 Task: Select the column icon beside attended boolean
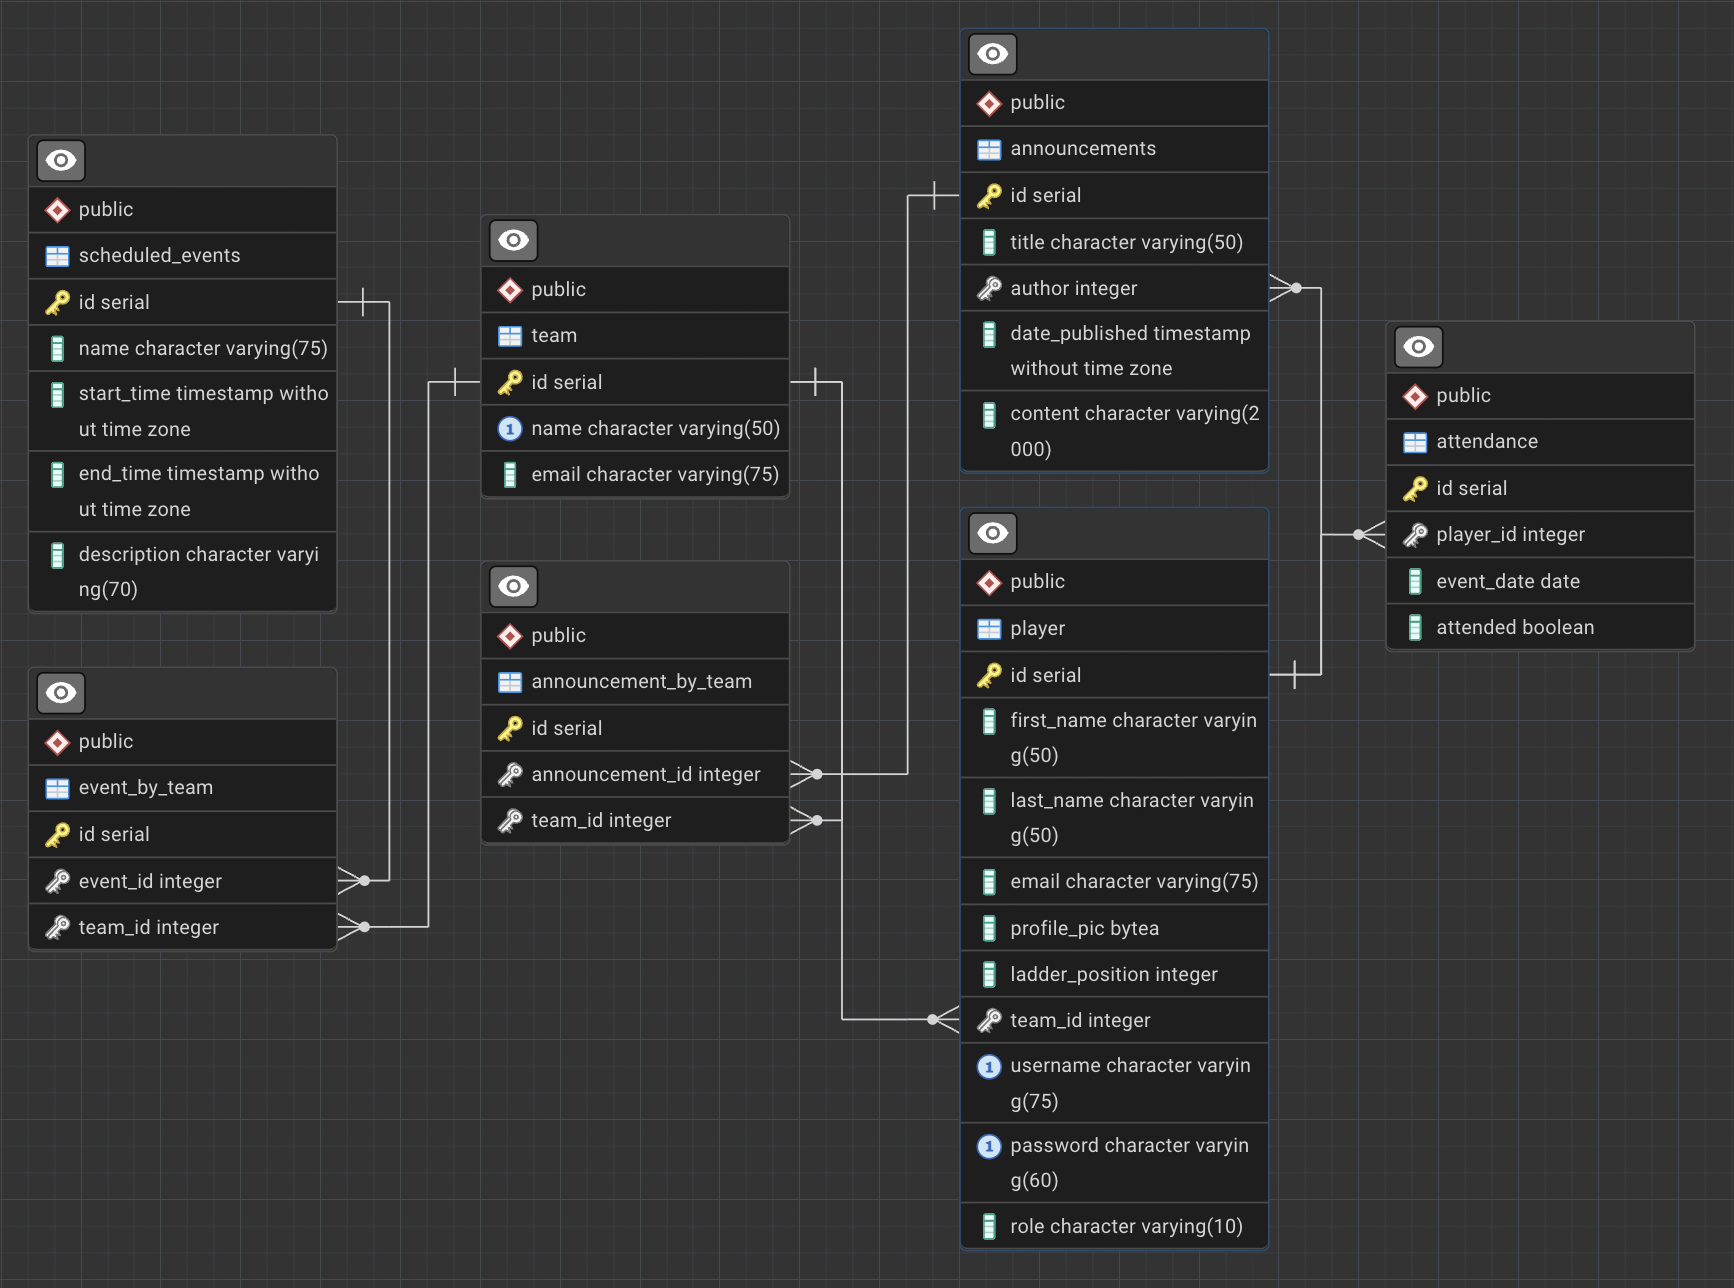(1415, 627)
